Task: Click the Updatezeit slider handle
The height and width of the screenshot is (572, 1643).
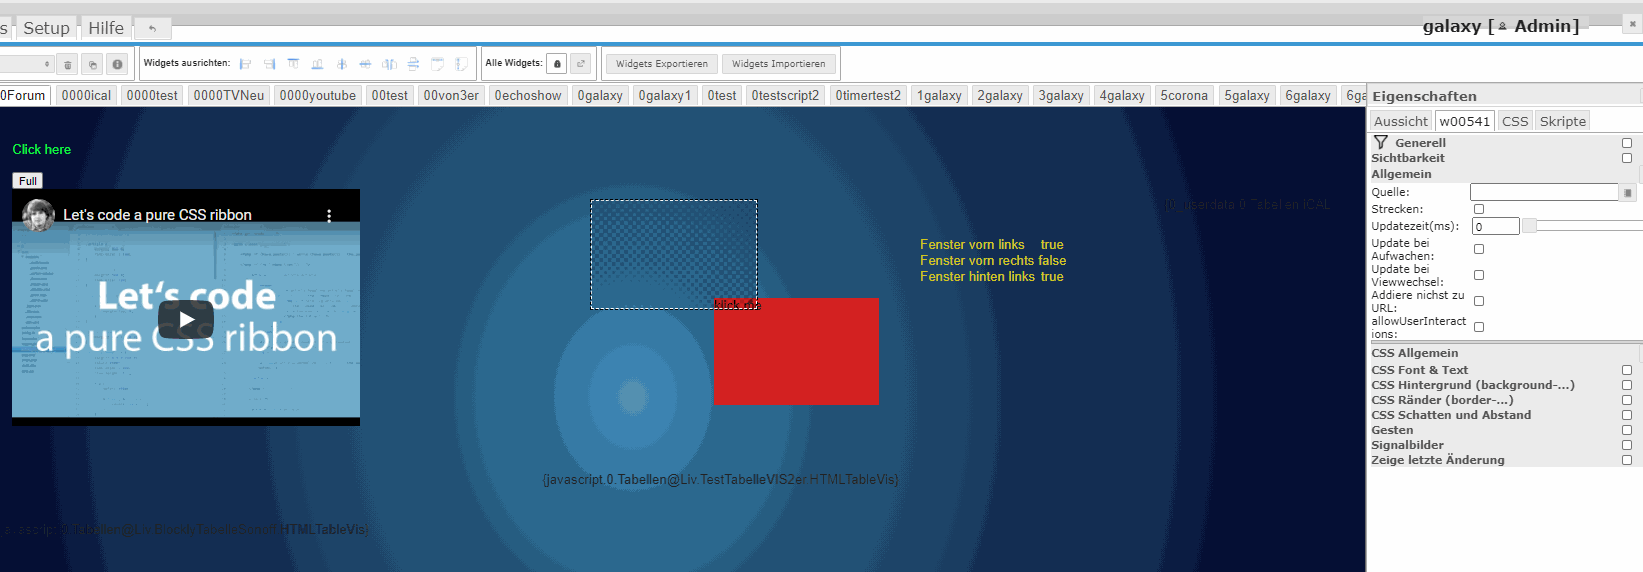Action: [x=1529, y=226]
